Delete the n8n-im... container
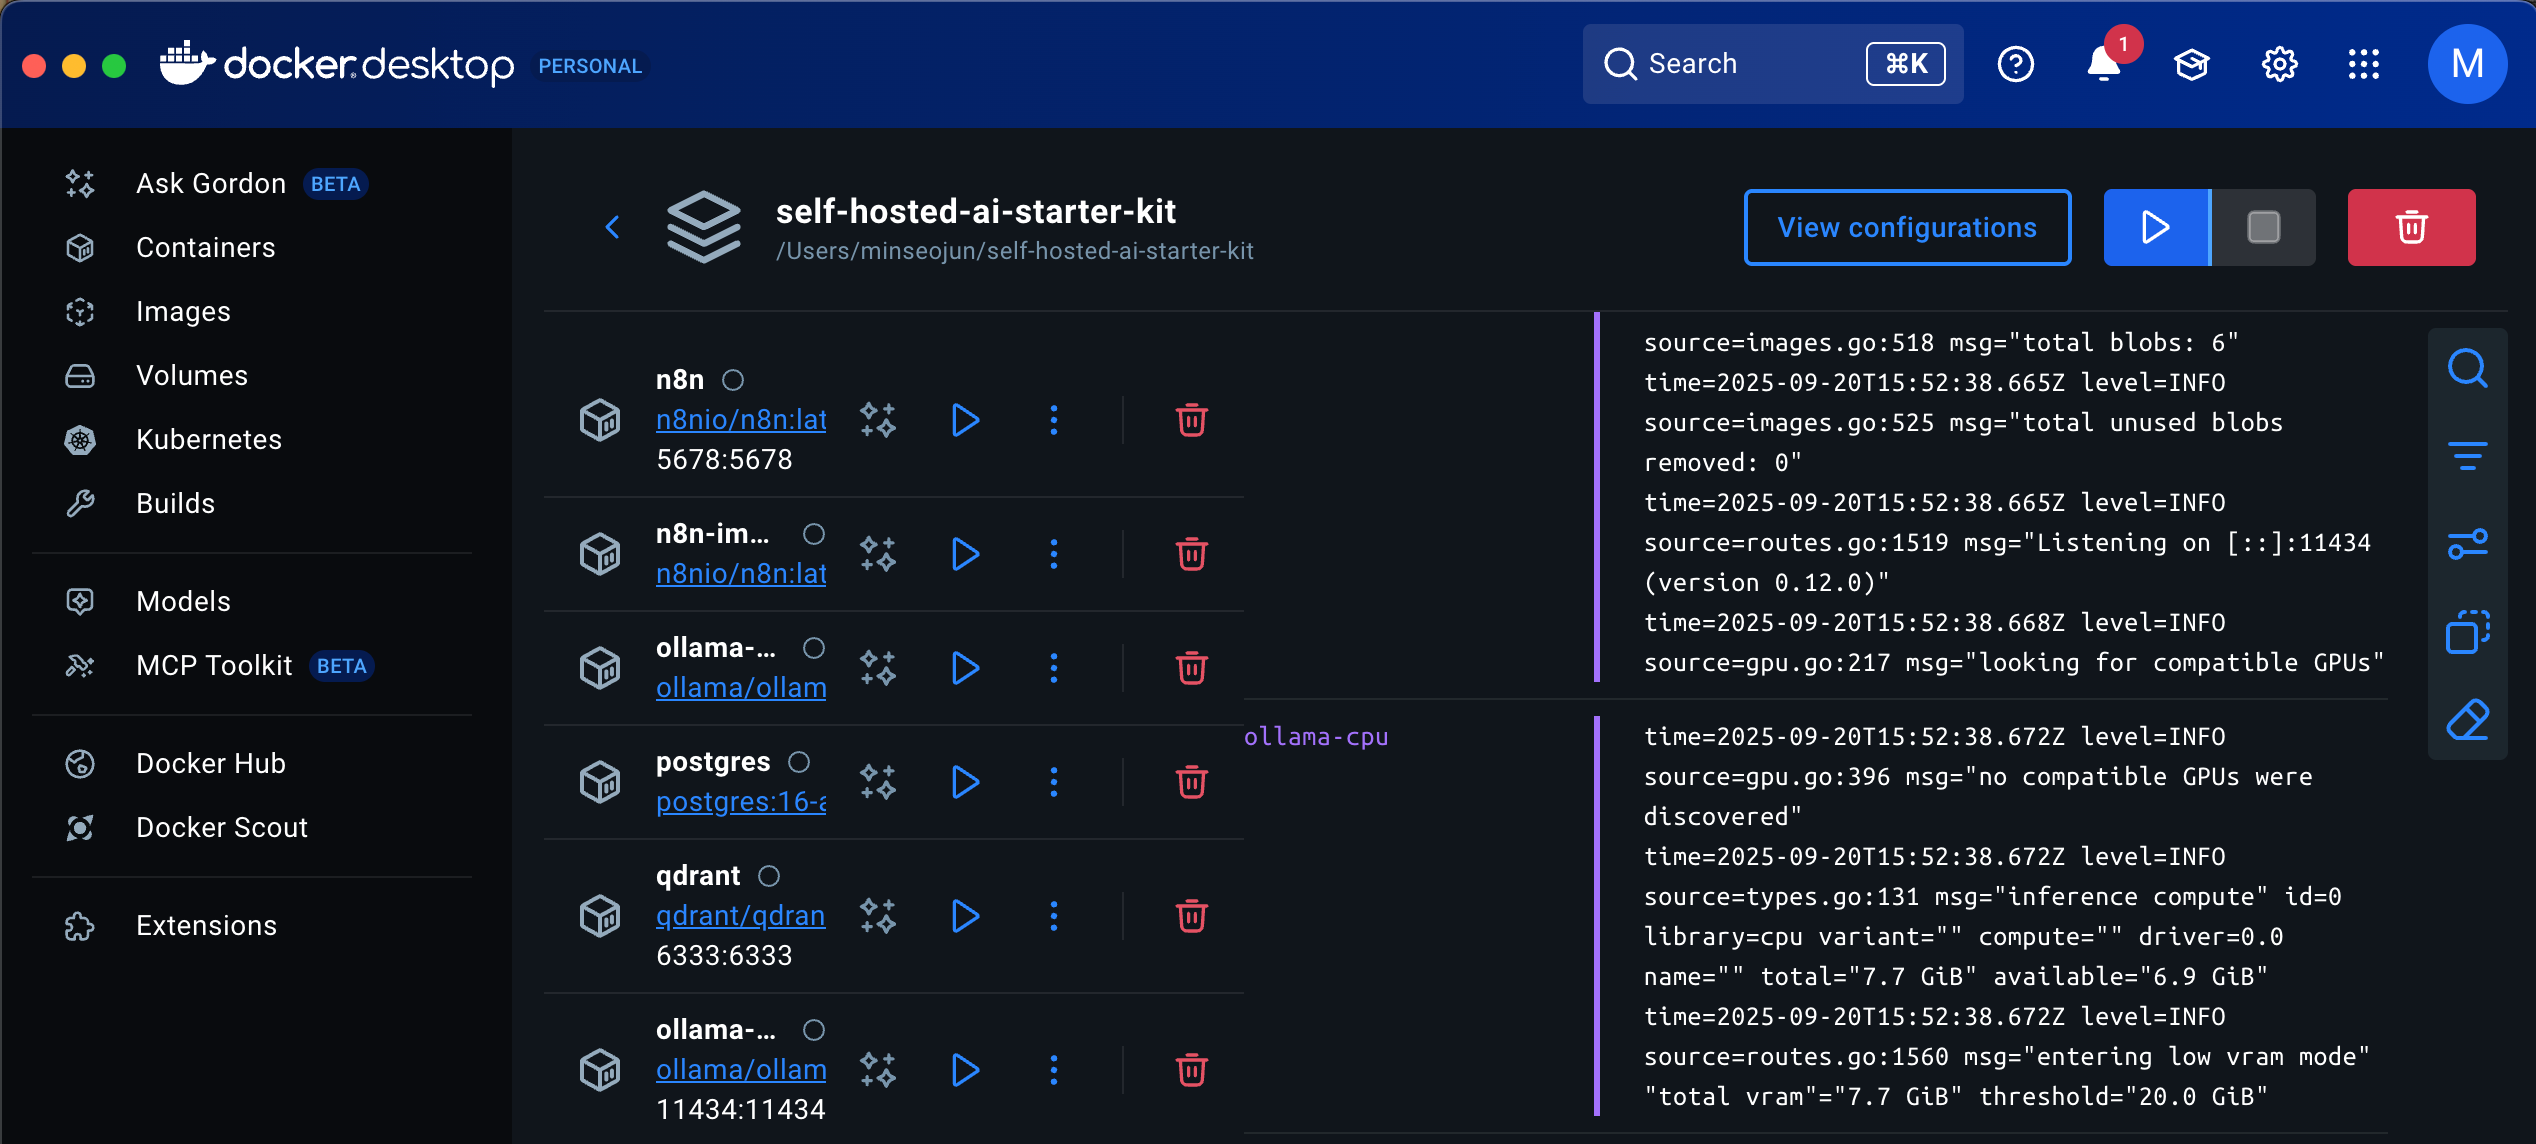The height and width of the screenshot is (1144, 2536). [x=1191, y=554]
